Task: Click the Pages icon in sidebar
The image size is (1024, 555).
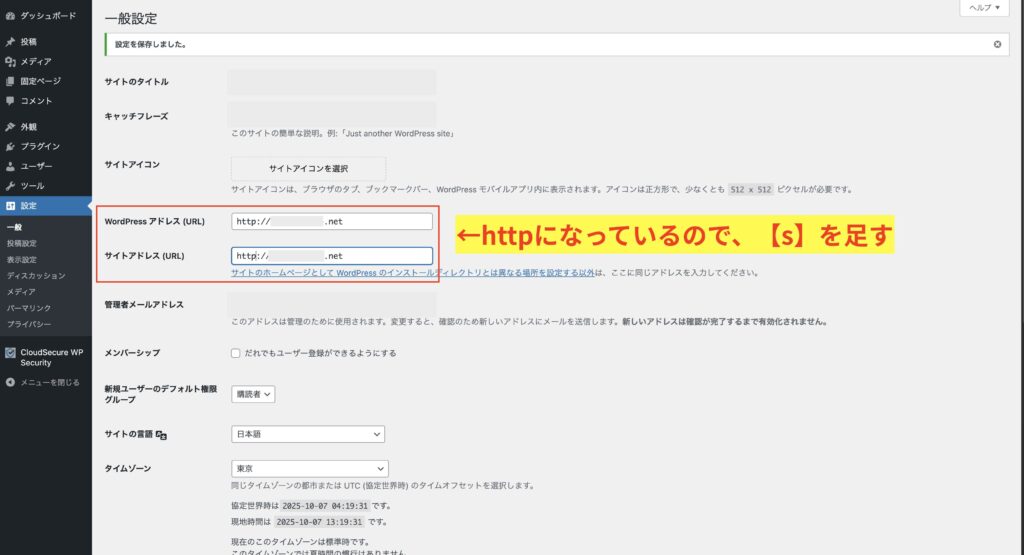Action: pyautogui.click(x=10, y=81)
